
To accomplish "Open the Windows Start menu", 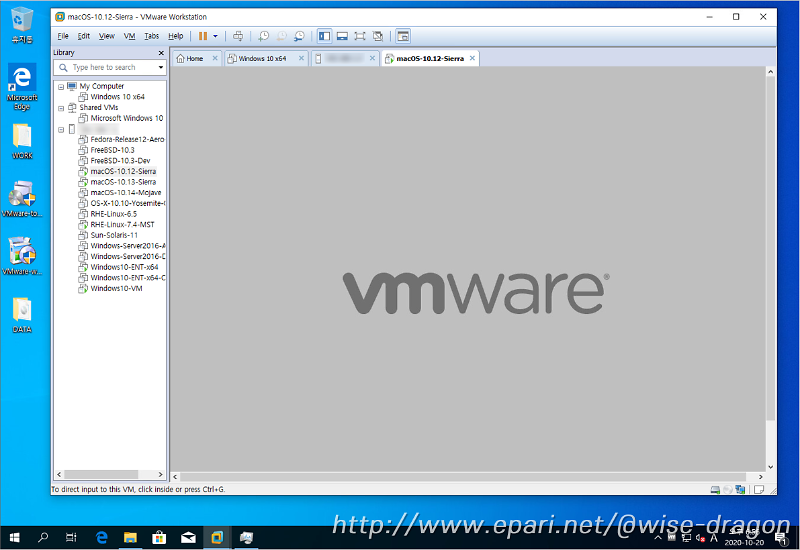I will 14,538.
